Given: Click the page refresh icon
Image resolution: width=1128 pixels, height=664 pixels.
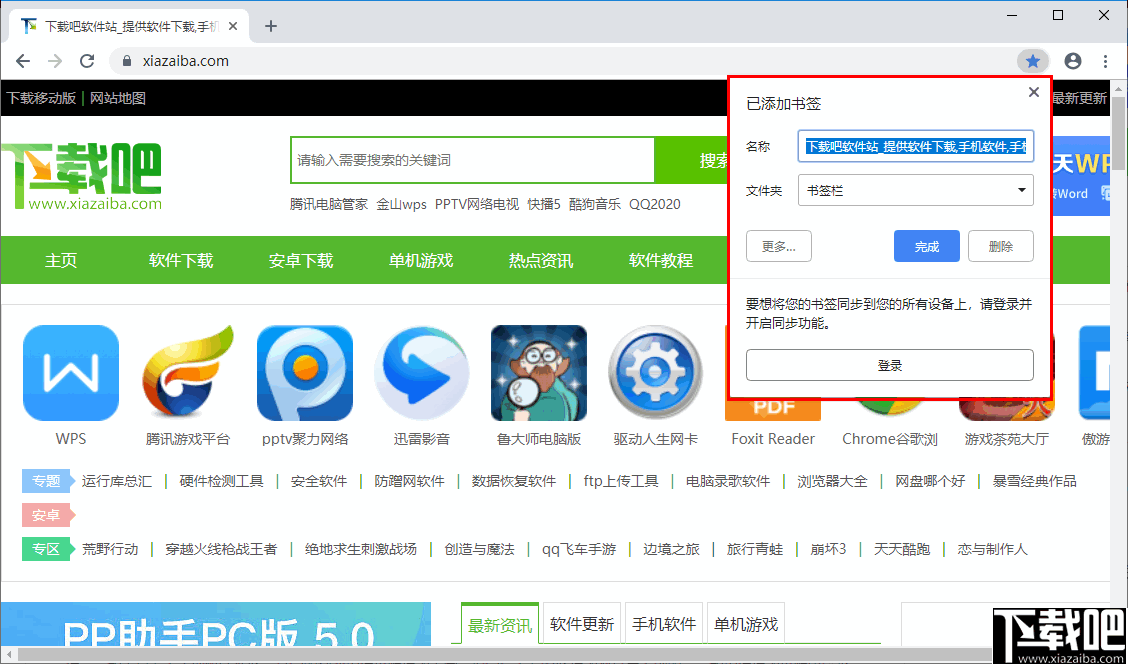Looking at the screenshot, I should point(87,60).
